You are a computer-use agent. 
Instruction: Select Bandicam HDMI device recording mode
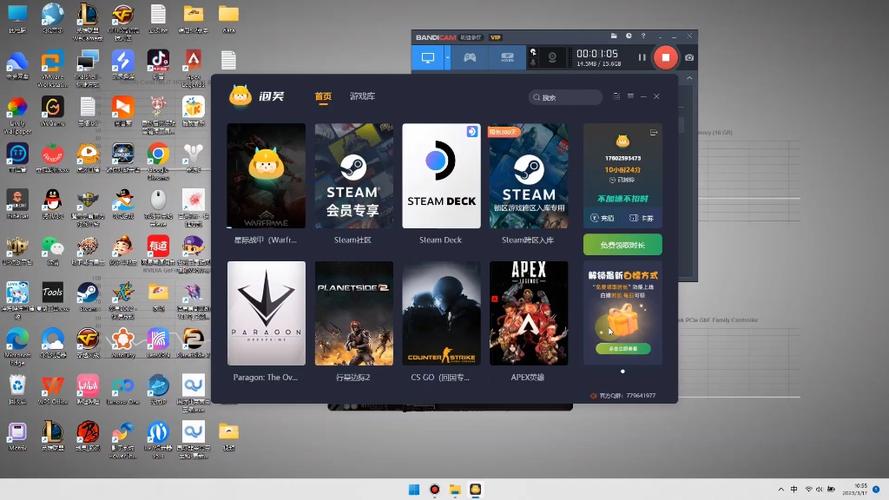point(507,58)
